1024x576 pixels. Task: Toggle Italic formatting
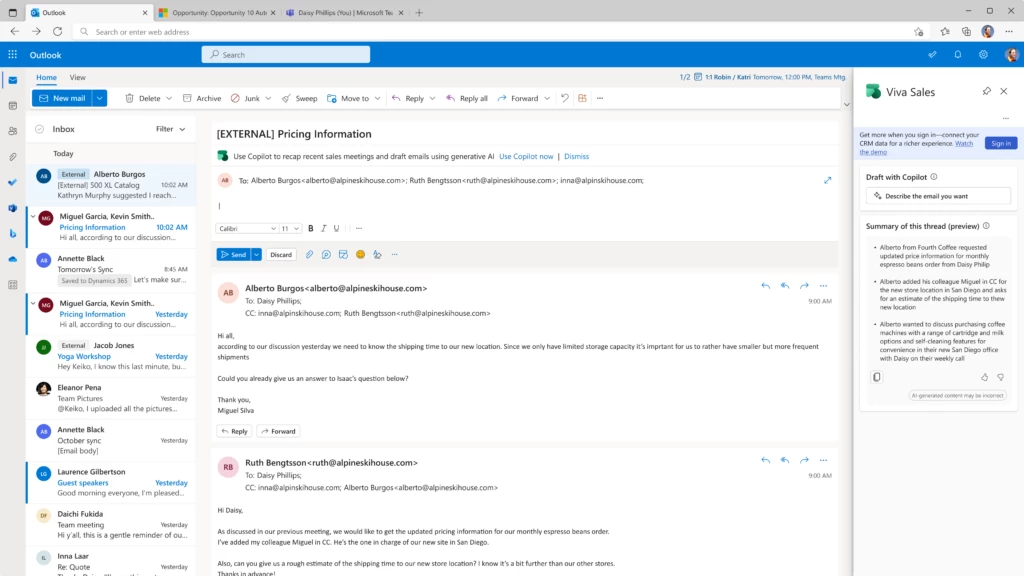click(x=324, y=228)
